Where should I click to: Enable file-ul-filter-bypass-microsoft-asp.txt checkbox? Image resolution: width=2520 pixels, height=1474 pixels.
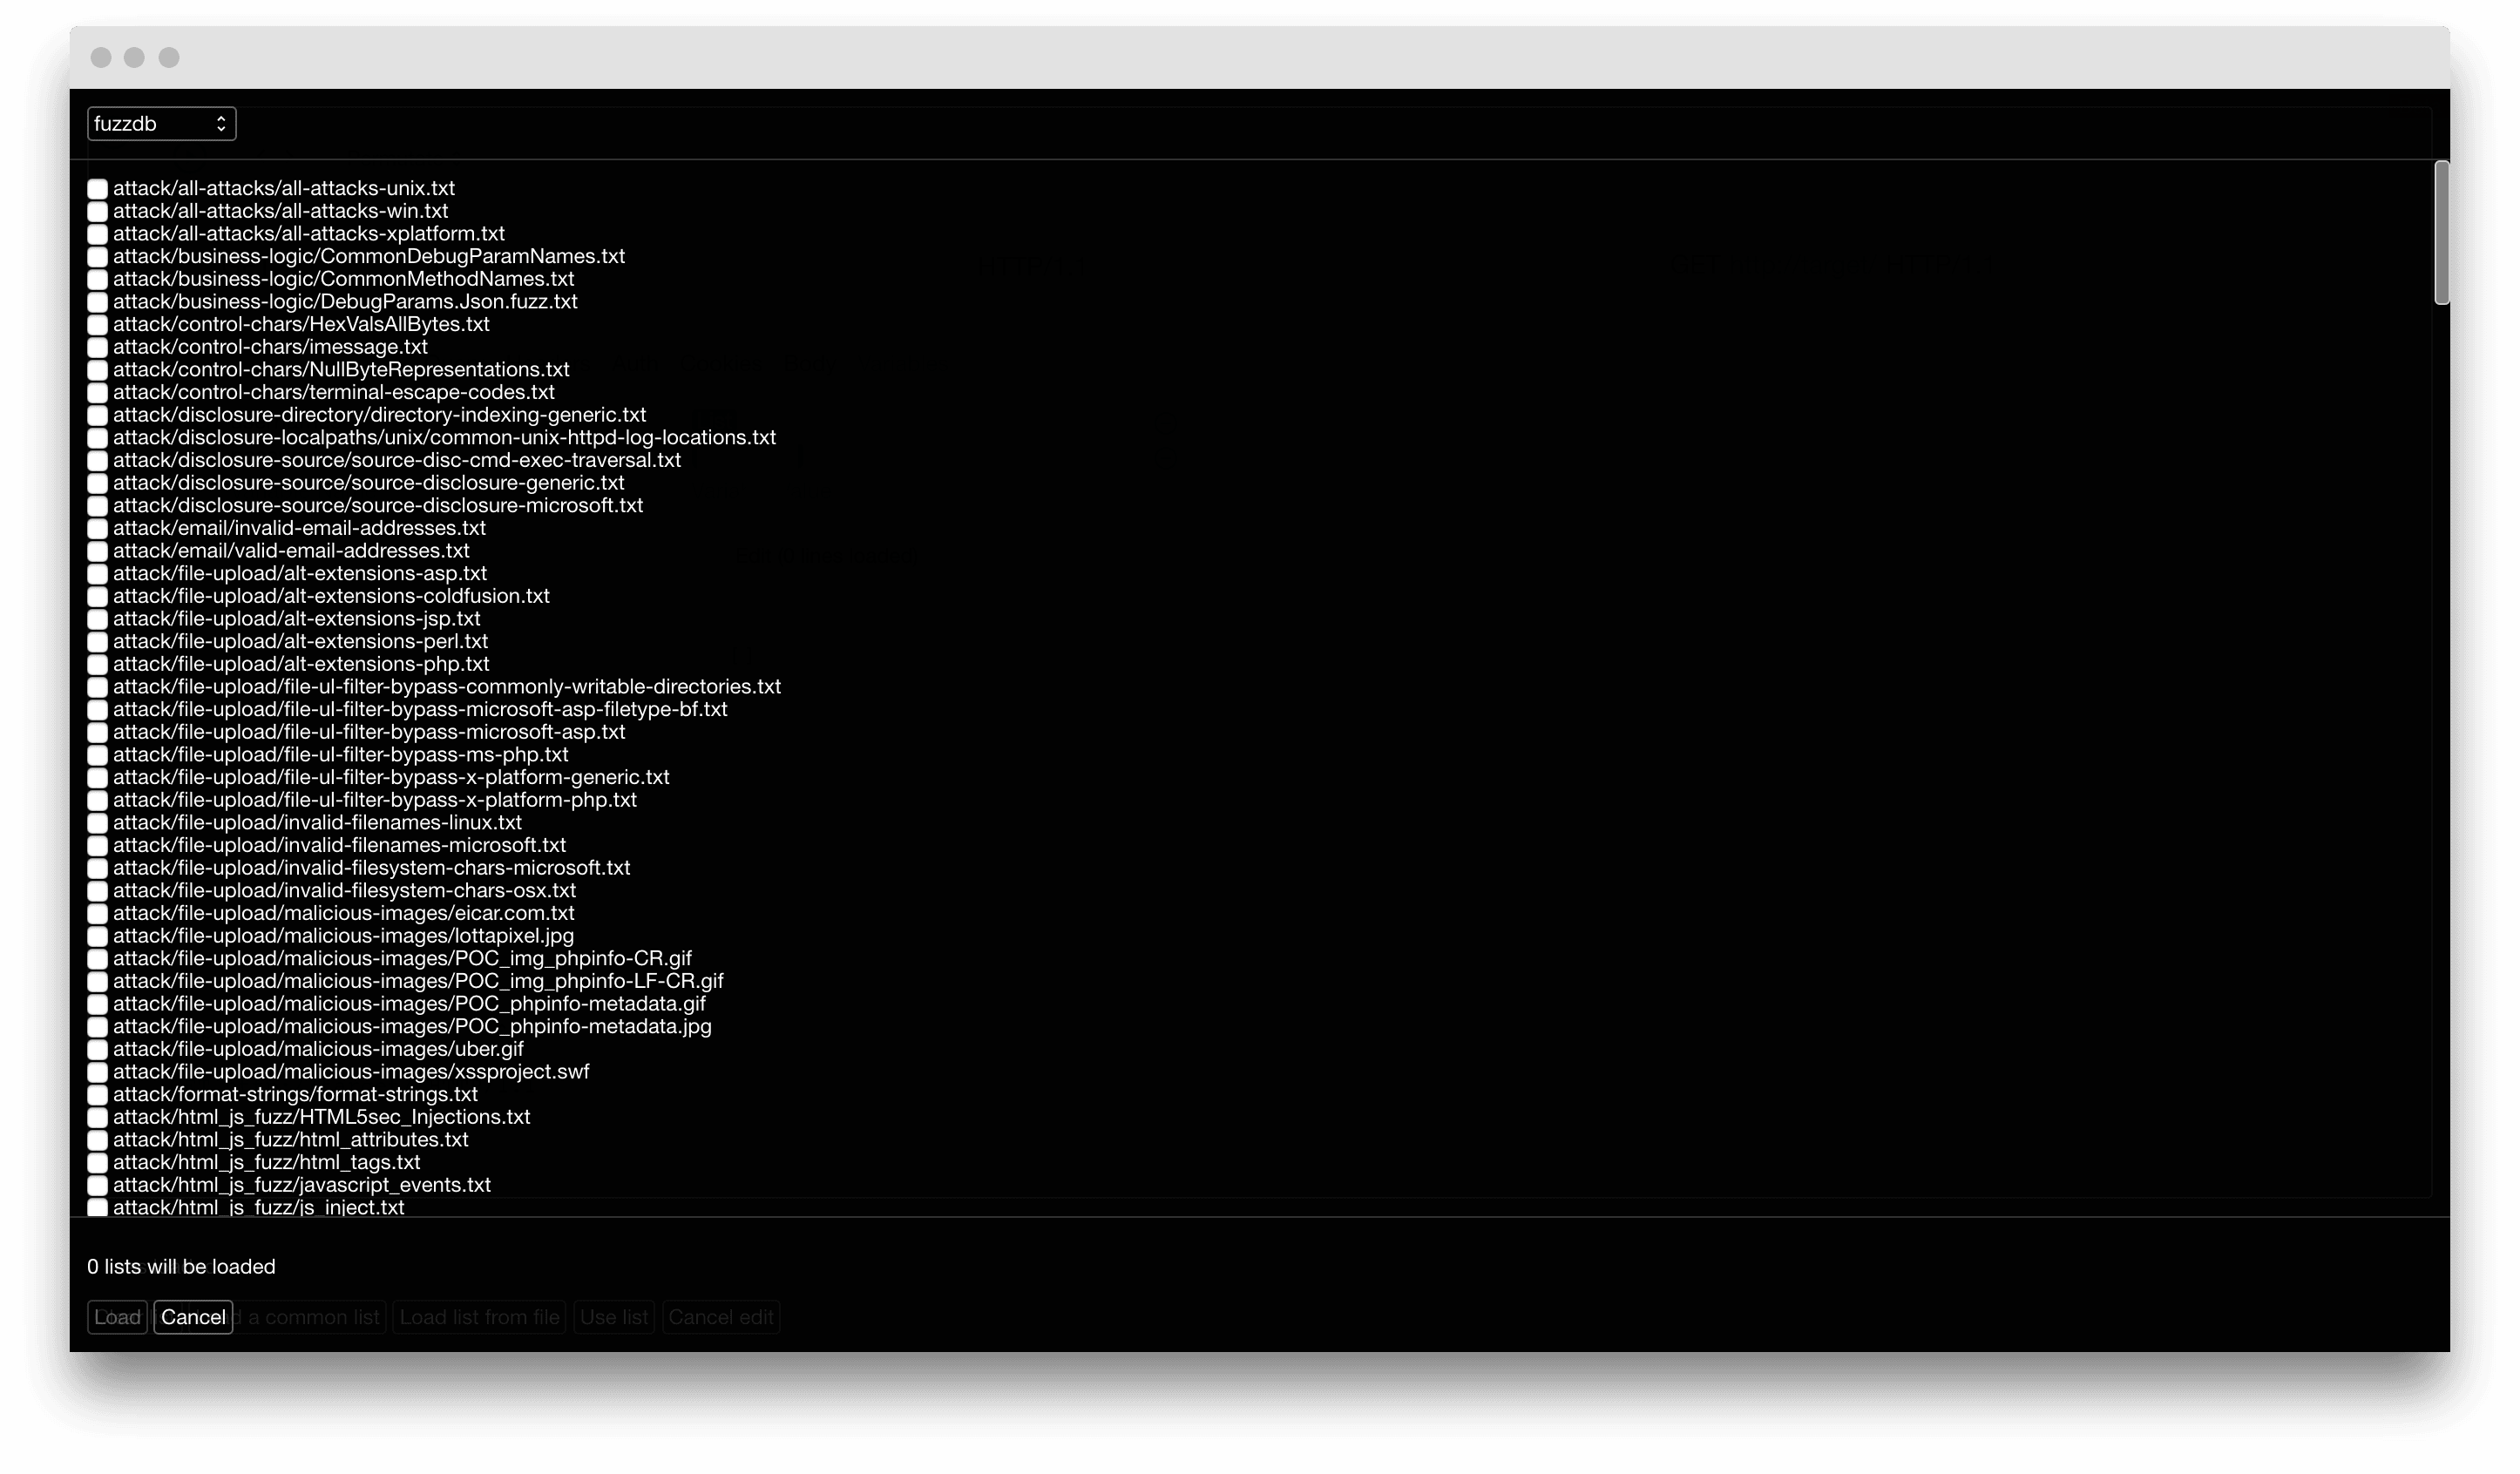tap(97, 733)
